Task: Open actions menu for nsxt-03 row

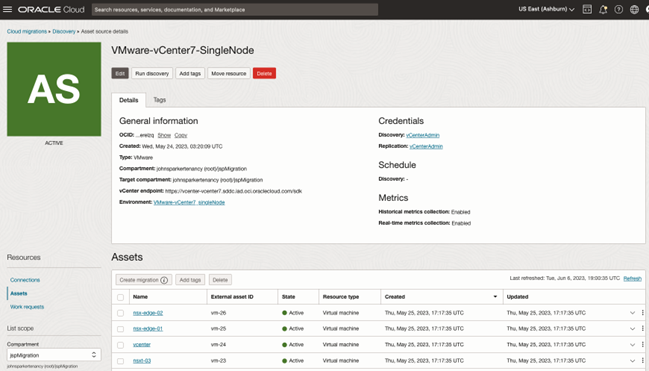Action: [642, 361]
